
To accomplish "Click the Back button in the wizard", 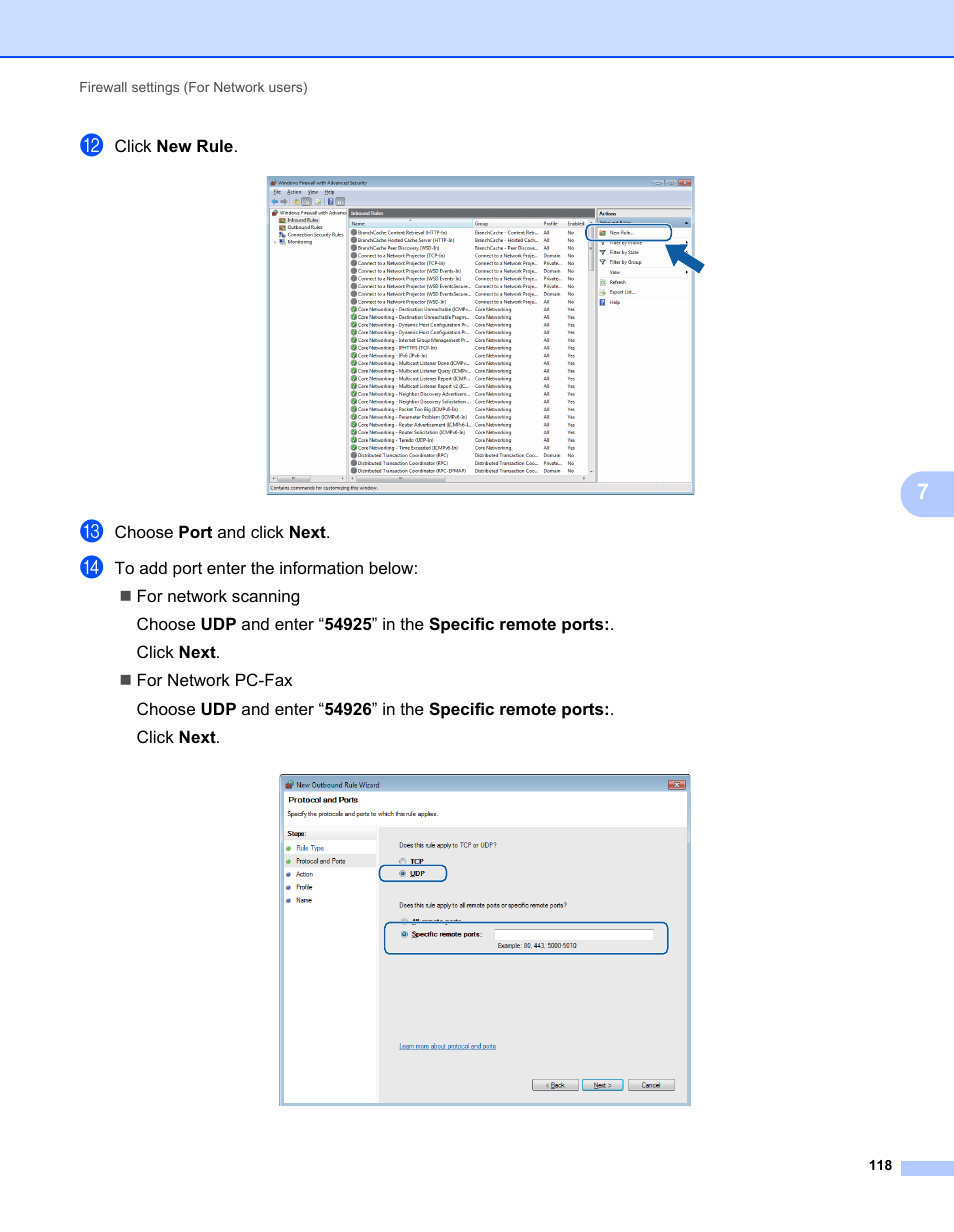I will [x=555, y=1085].
